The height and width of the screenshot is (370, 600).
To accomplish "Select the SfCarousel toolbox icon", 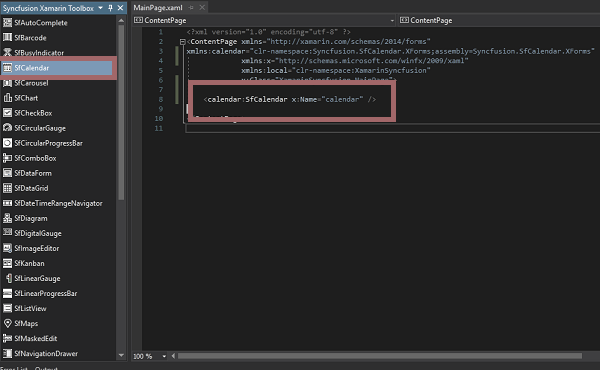I will [x=7, y=83].
